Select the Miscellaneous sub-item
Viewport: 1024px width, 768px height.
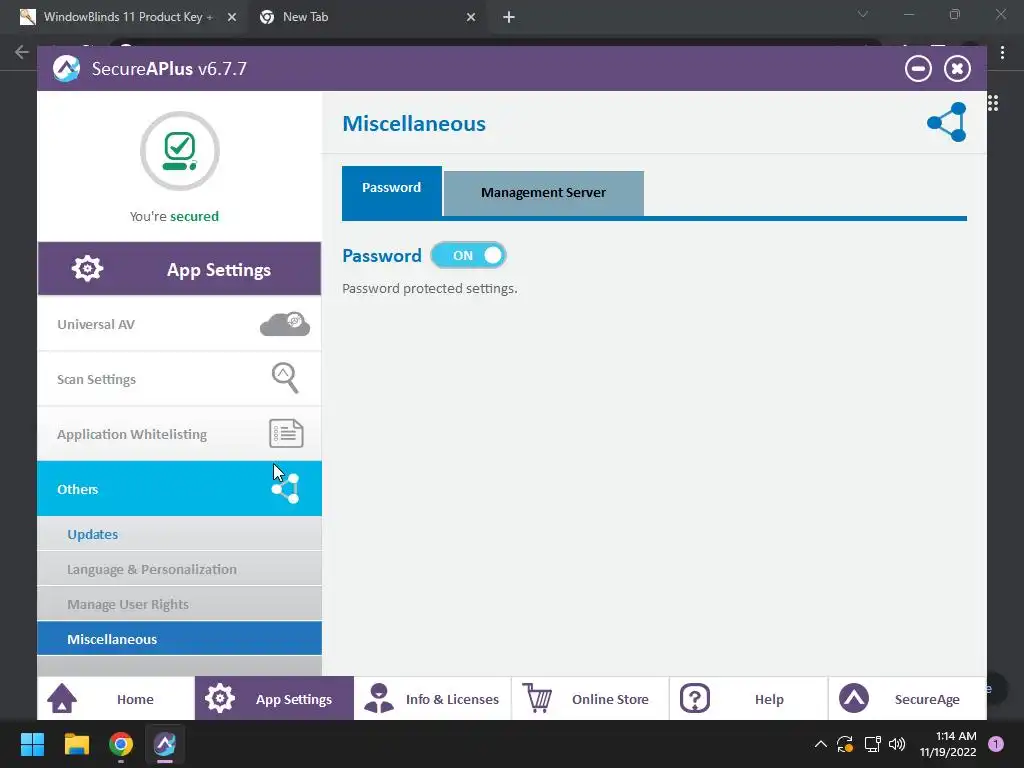point(180,639)
